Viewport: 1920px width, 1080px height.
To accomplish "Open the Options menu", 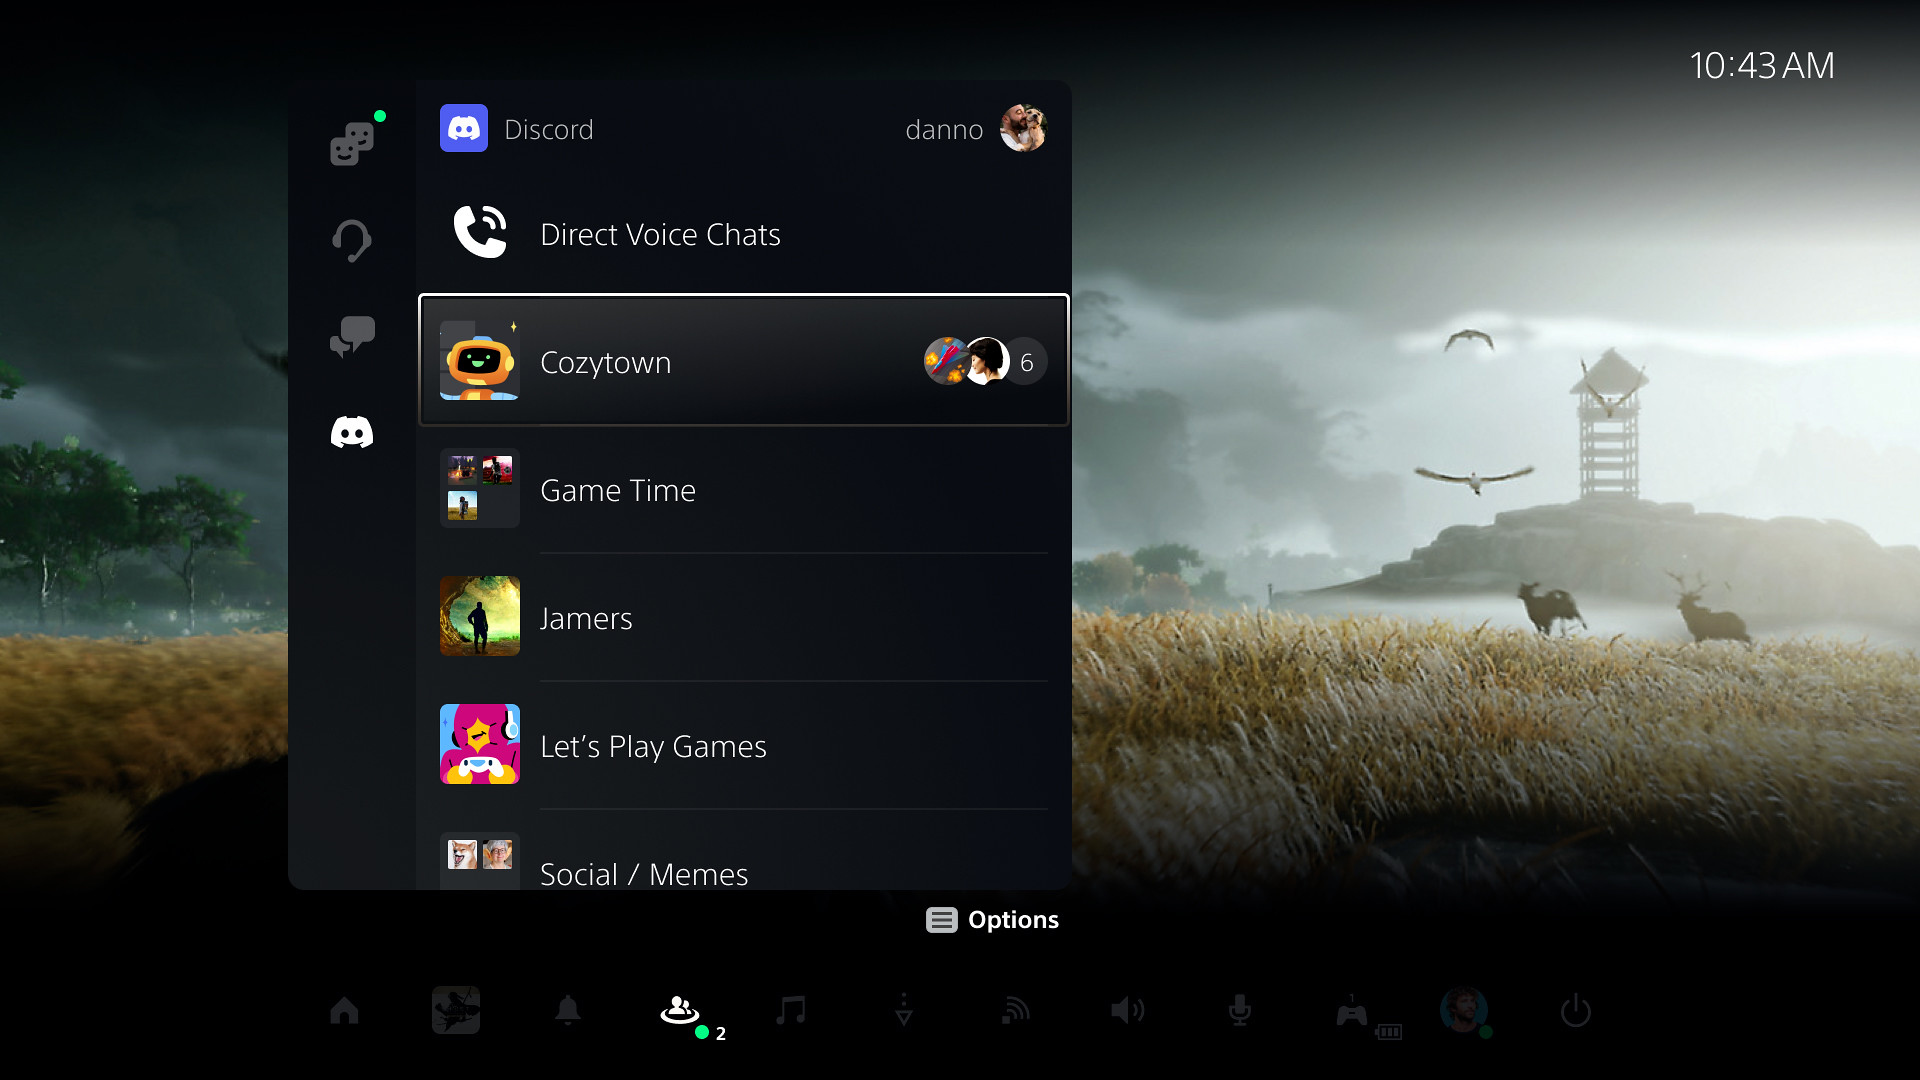I will [990, 919].
